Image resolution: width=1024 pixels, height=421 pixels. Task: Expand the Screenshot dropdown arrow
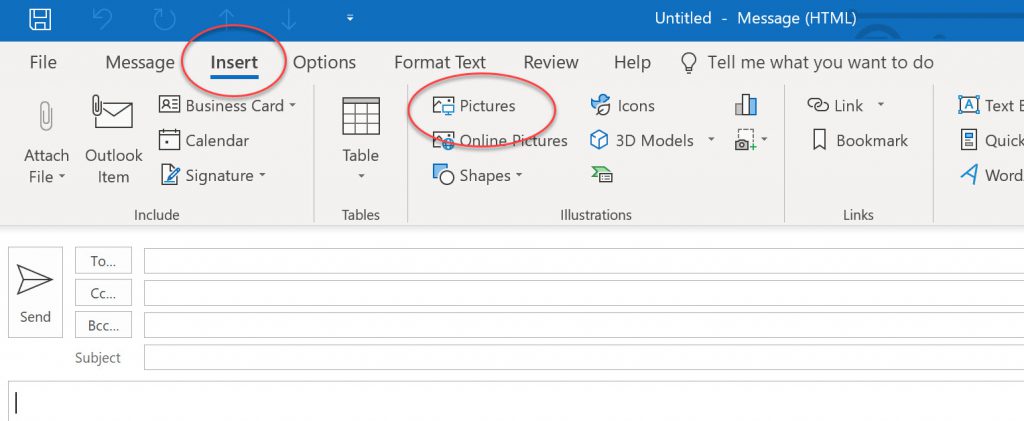[764, 139]
